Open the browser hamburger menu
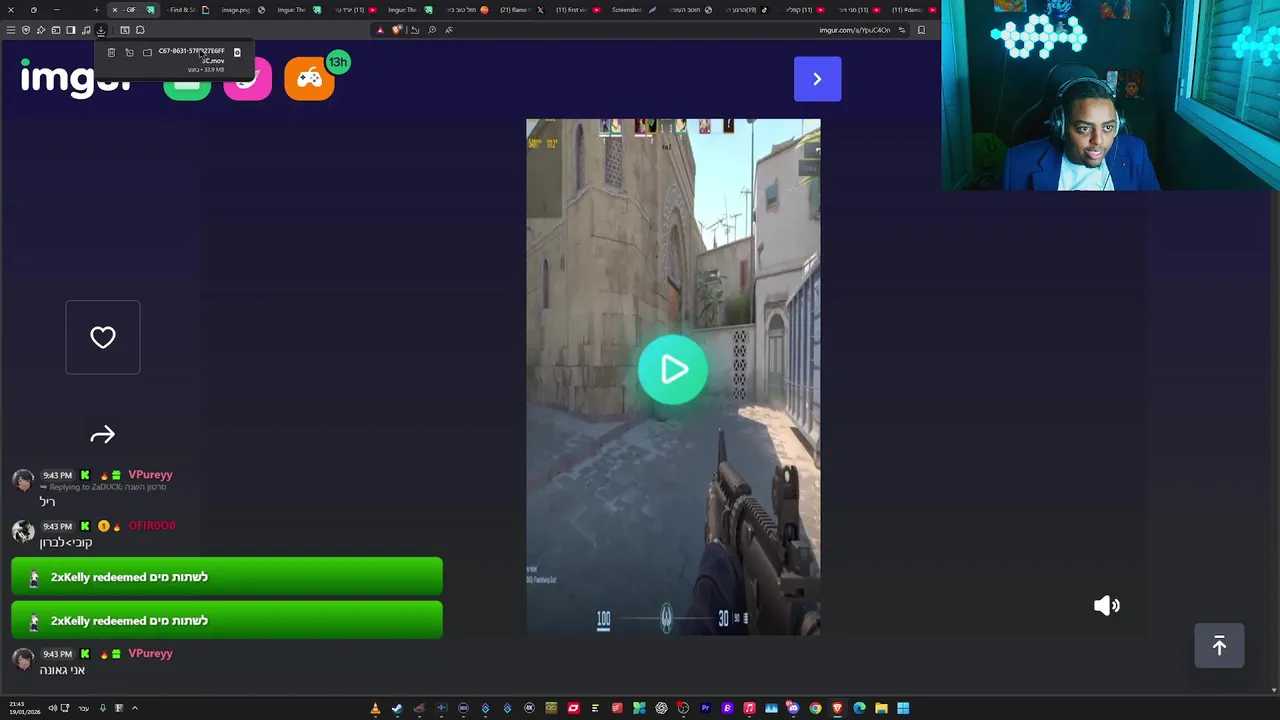 tap(11, 30)
